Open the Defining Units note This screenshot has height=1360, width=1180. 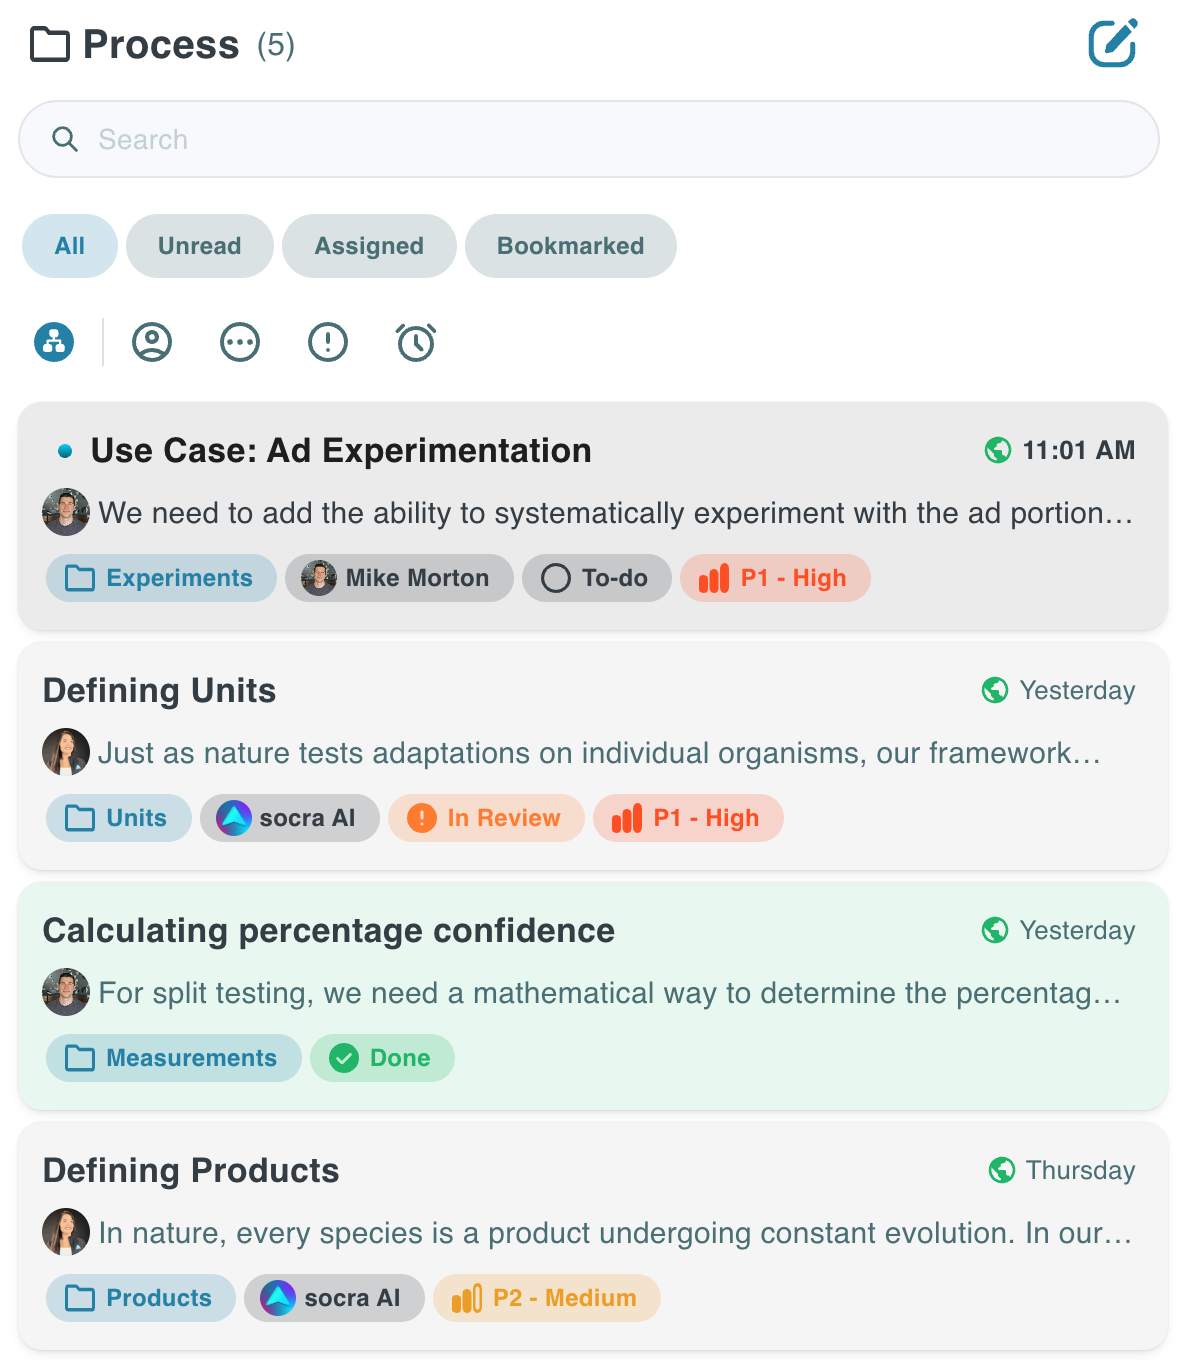point(160,691)
